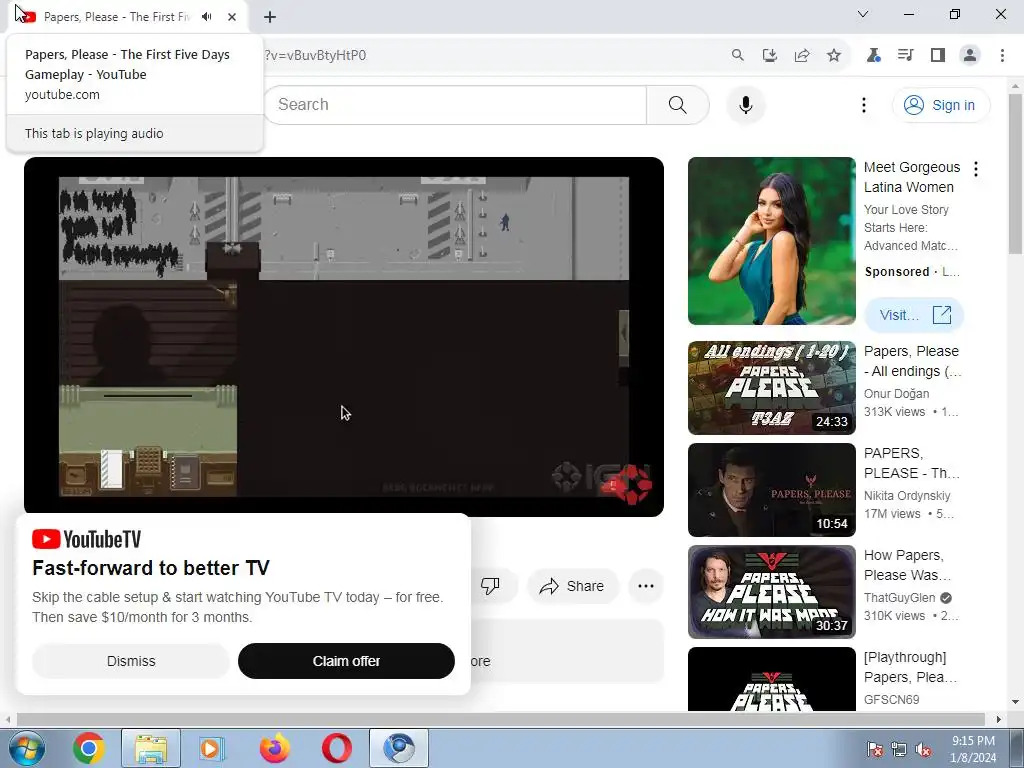Screen dimensions: 1024x768
Task: Open a new browser tab
Action: 270,17
